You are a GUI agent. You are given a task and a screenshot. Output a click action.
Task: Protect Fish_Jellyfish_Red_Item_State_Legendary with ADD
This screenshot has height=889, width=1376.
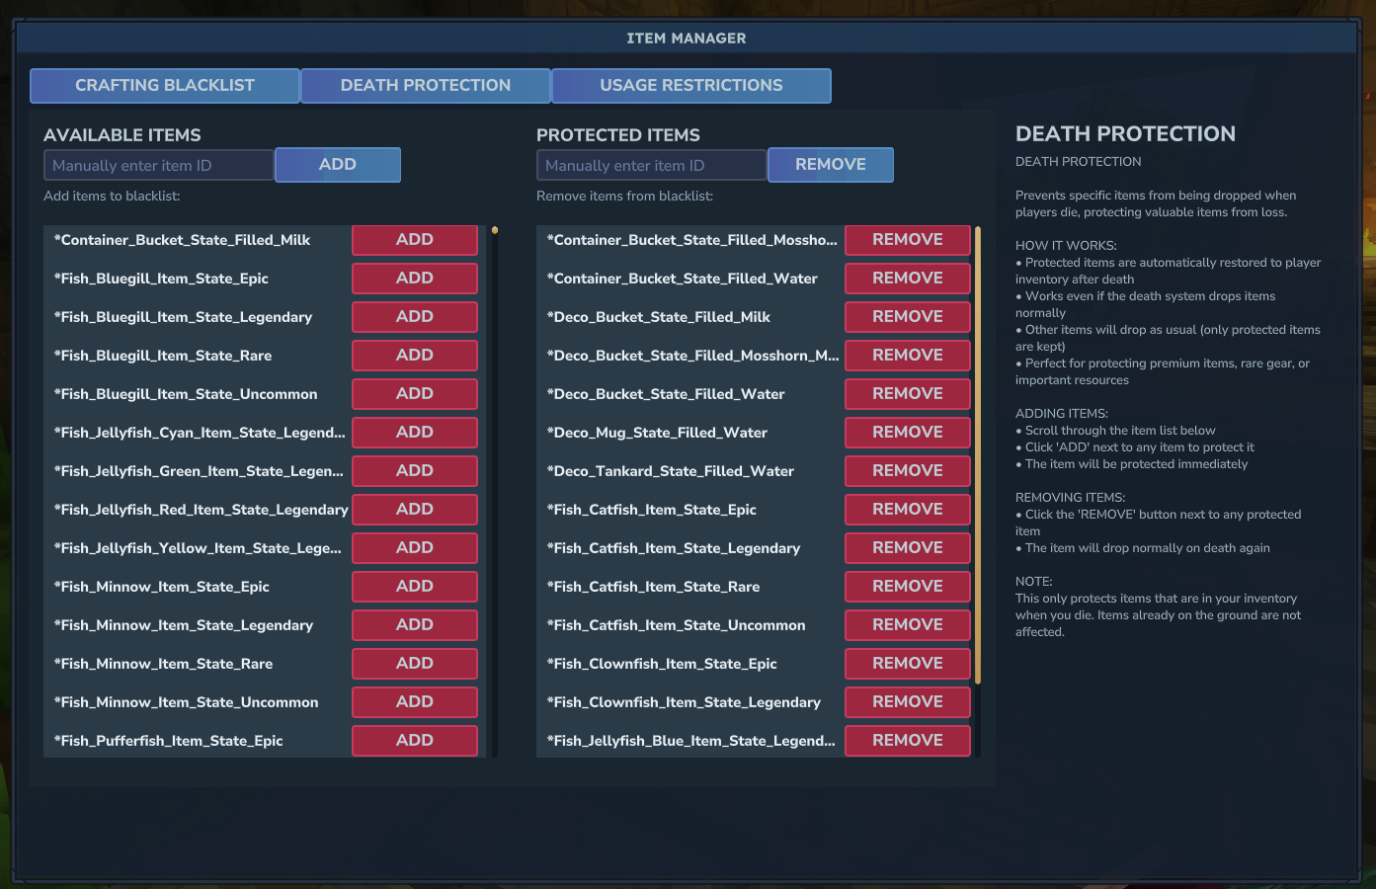[414, 509]
